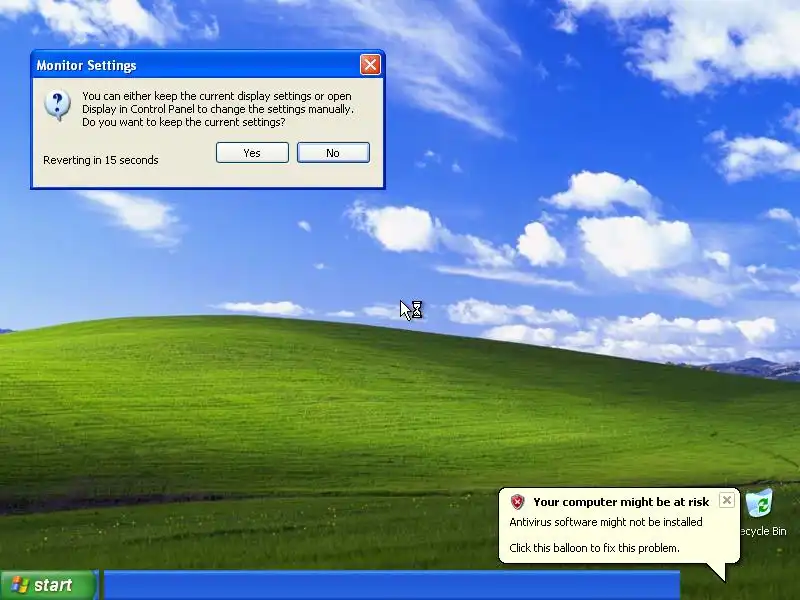Close the Monitor Settings dialog
800x600 pixels.
point(370,65)
